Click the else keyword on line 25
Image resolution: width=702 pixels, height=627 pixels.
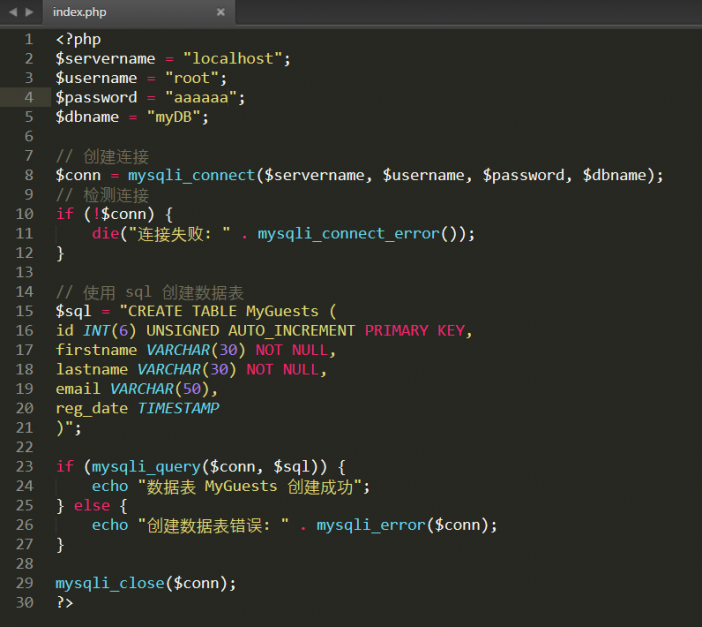[x=92, y=506]
